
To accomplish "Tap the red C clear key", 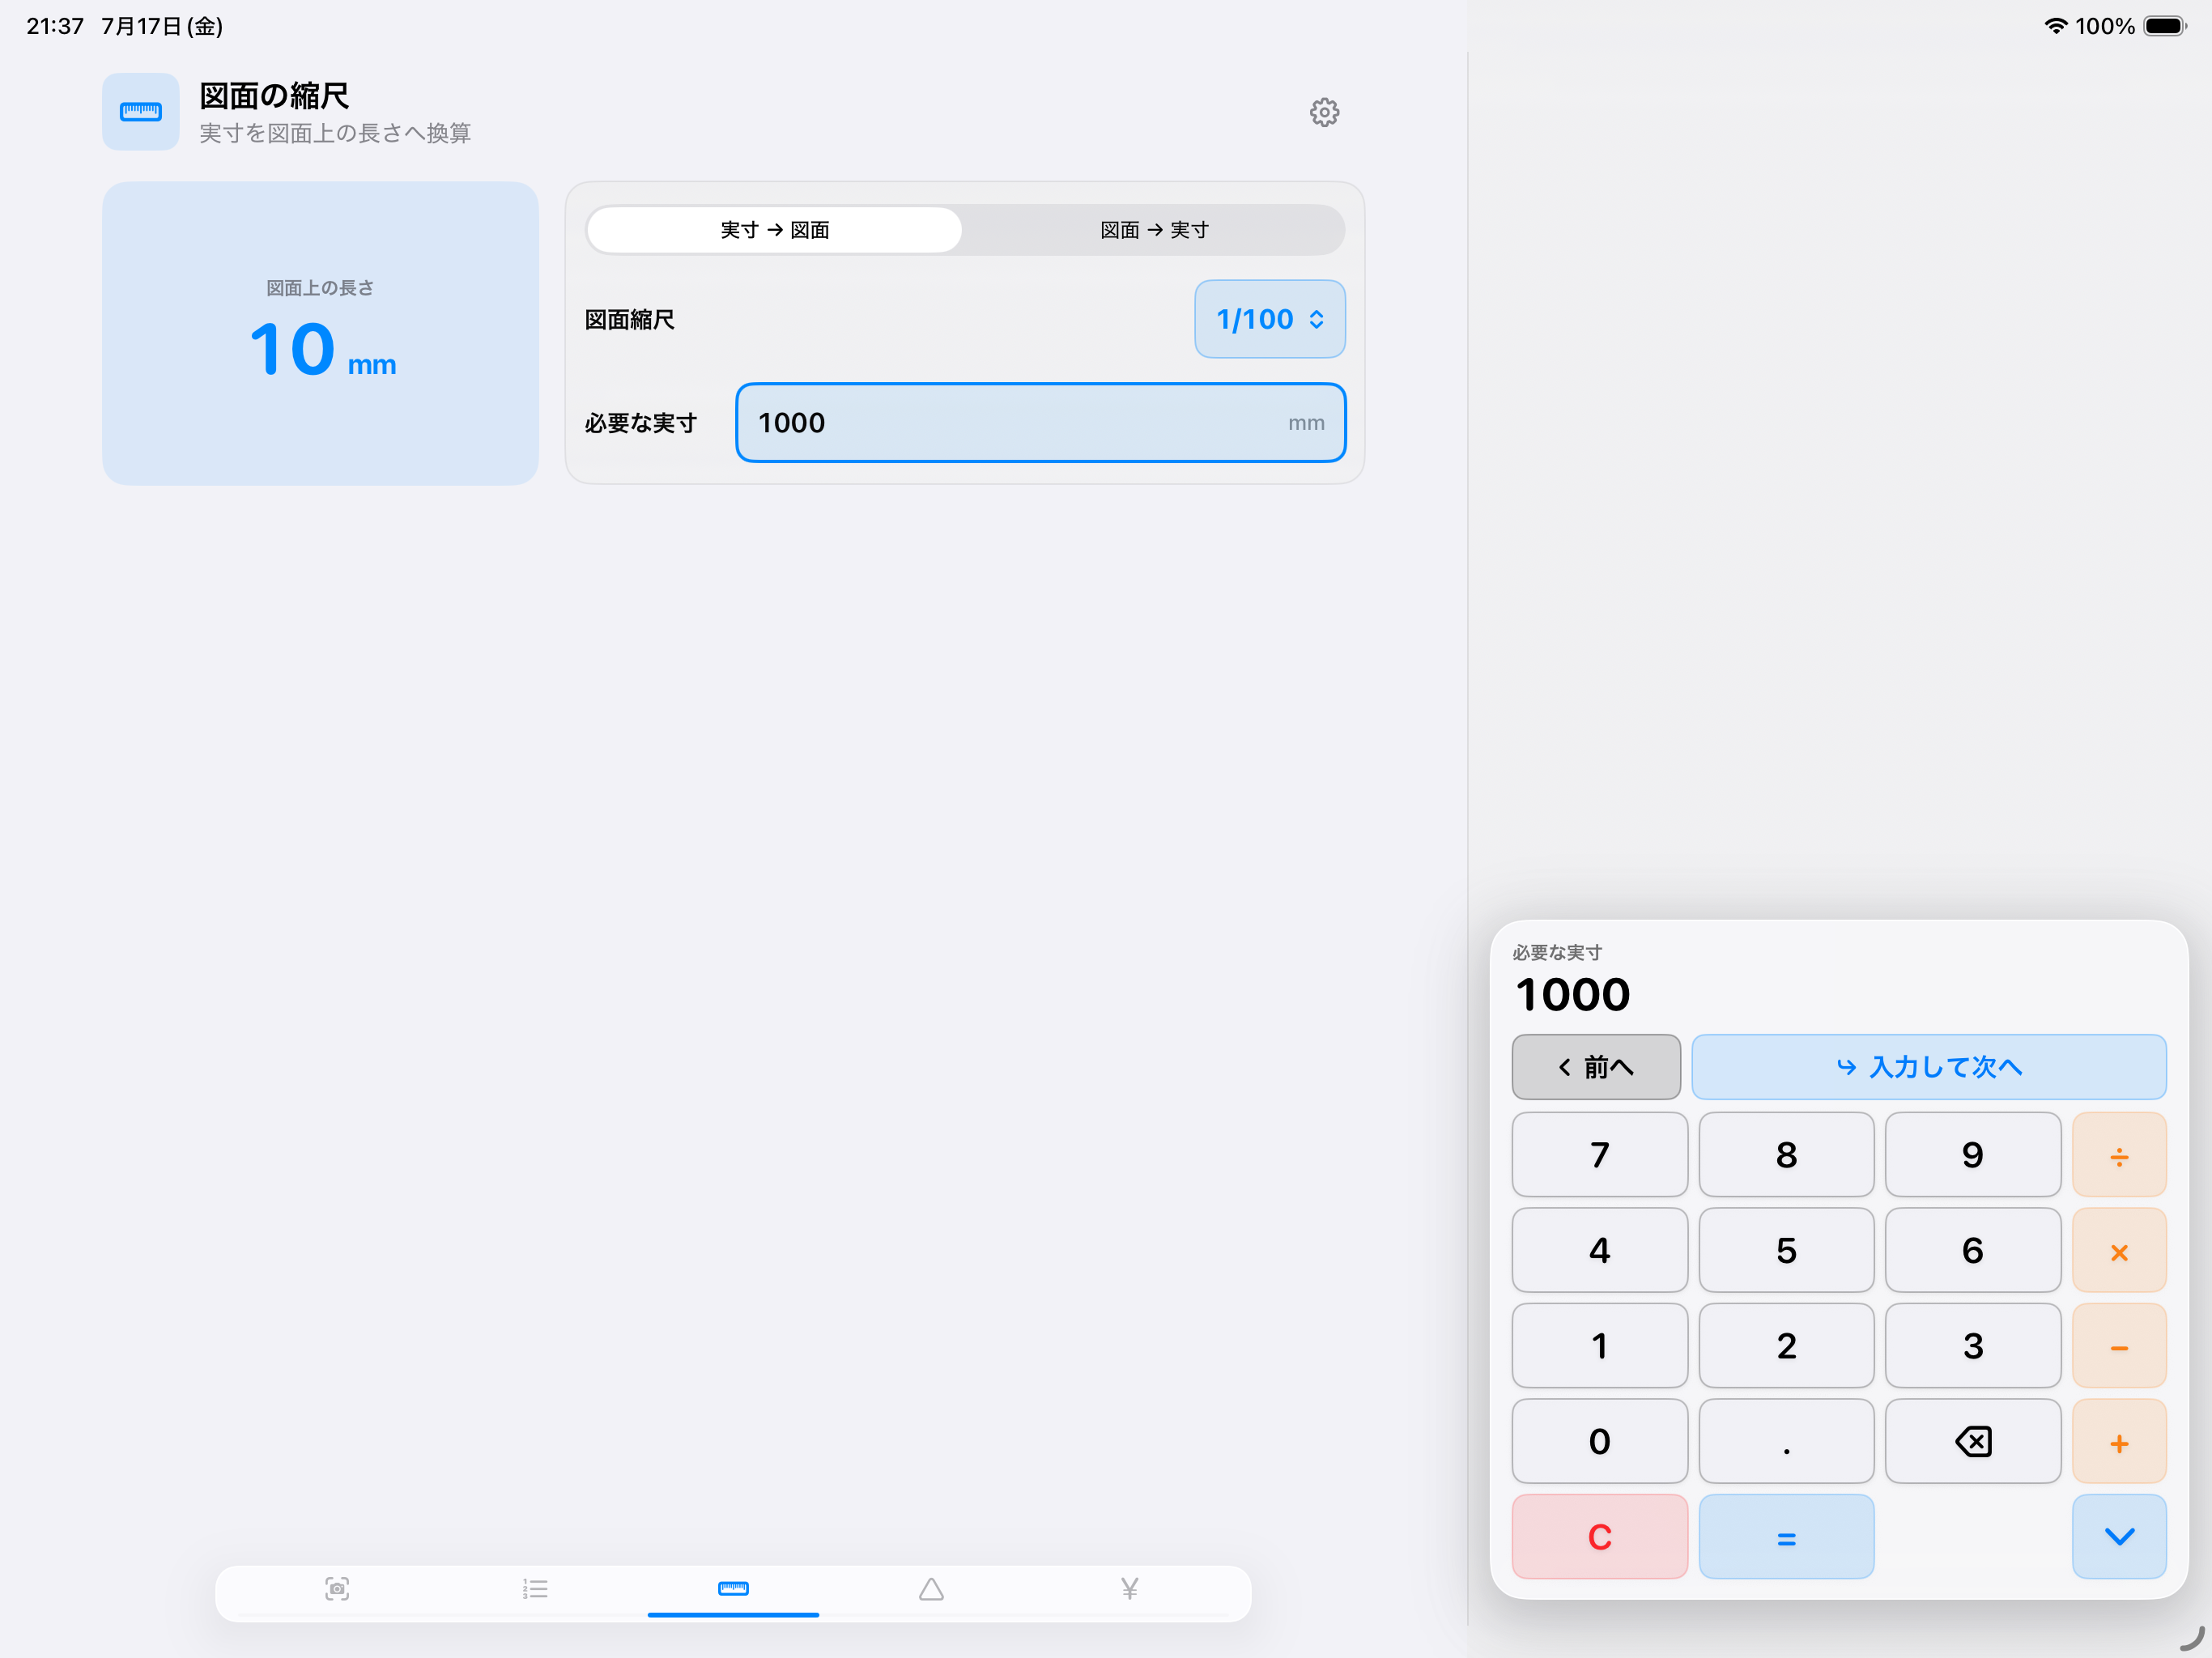I will [x=1599, y=1536].
